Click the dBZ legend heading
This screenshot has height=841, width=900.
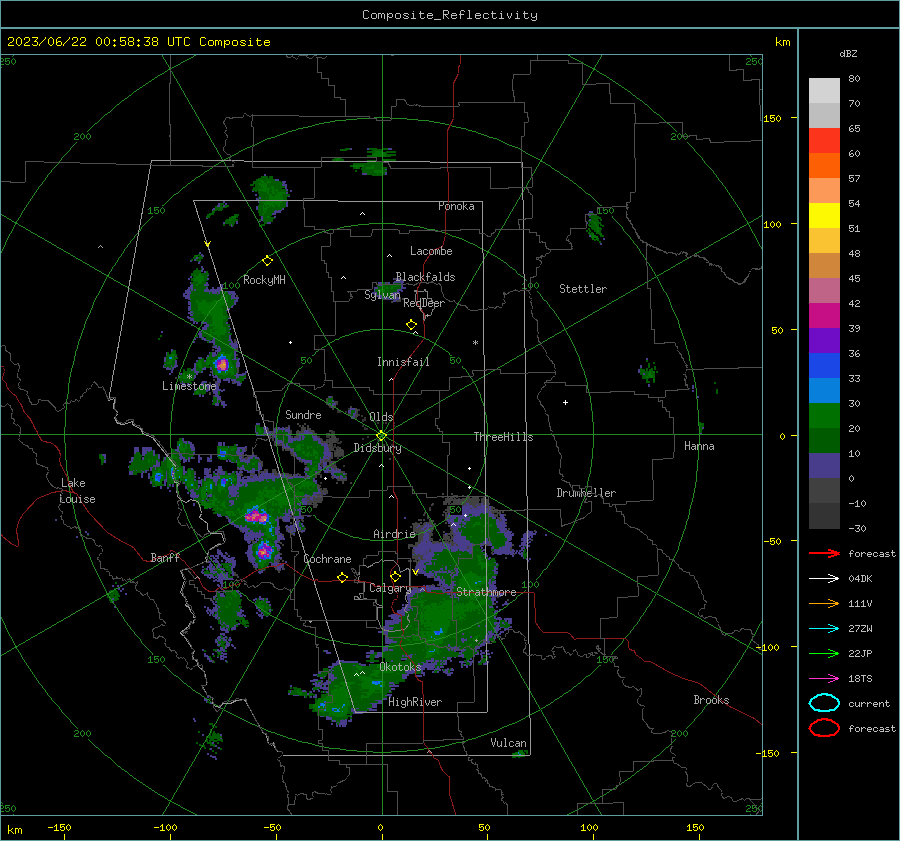[848, 53]
